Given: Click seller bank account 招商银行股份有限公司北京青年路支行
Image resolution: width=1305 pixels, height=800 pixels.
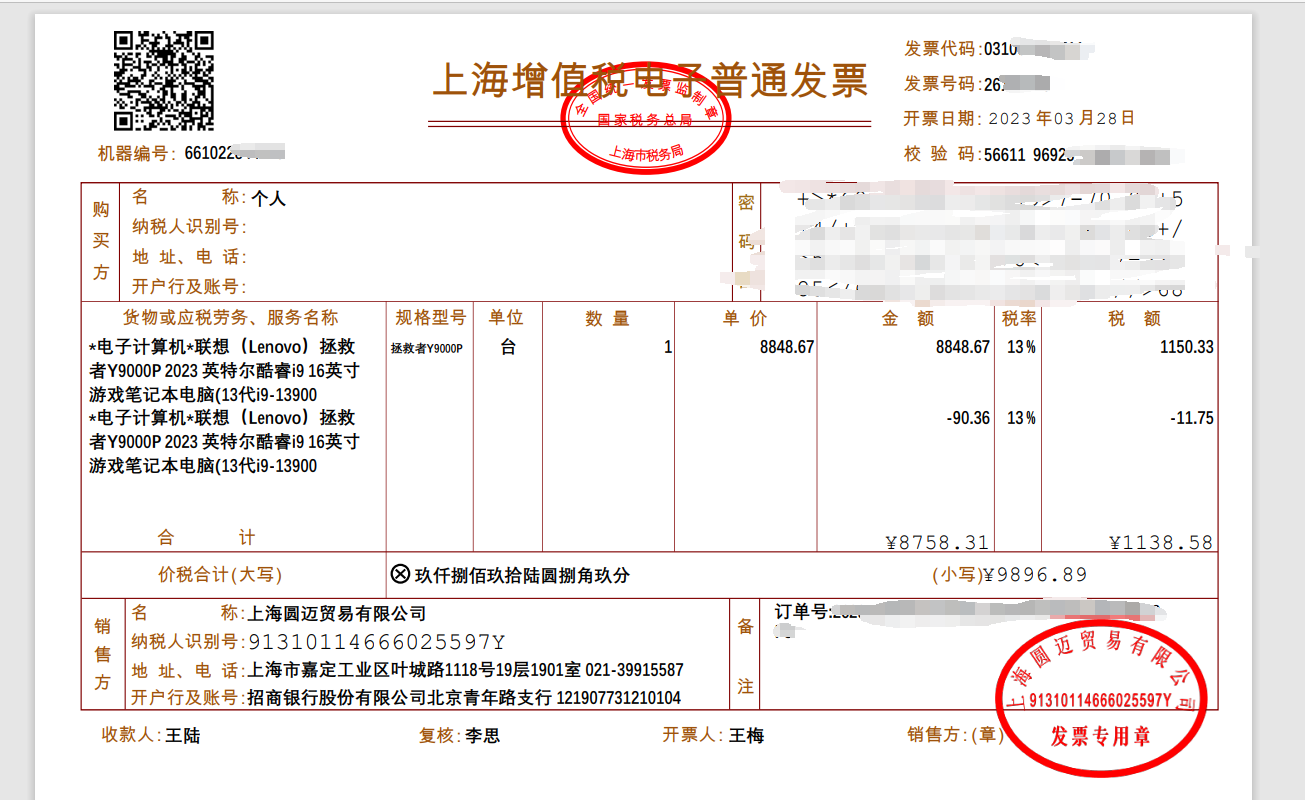Looking at the screenshot, I should click(x=399, y=697).
